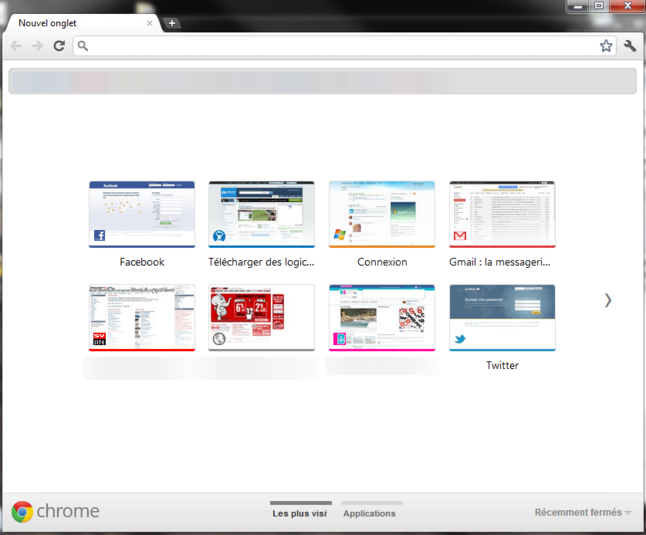
Task: Click the Télécharger des logic... label
Action: point(261,262)
